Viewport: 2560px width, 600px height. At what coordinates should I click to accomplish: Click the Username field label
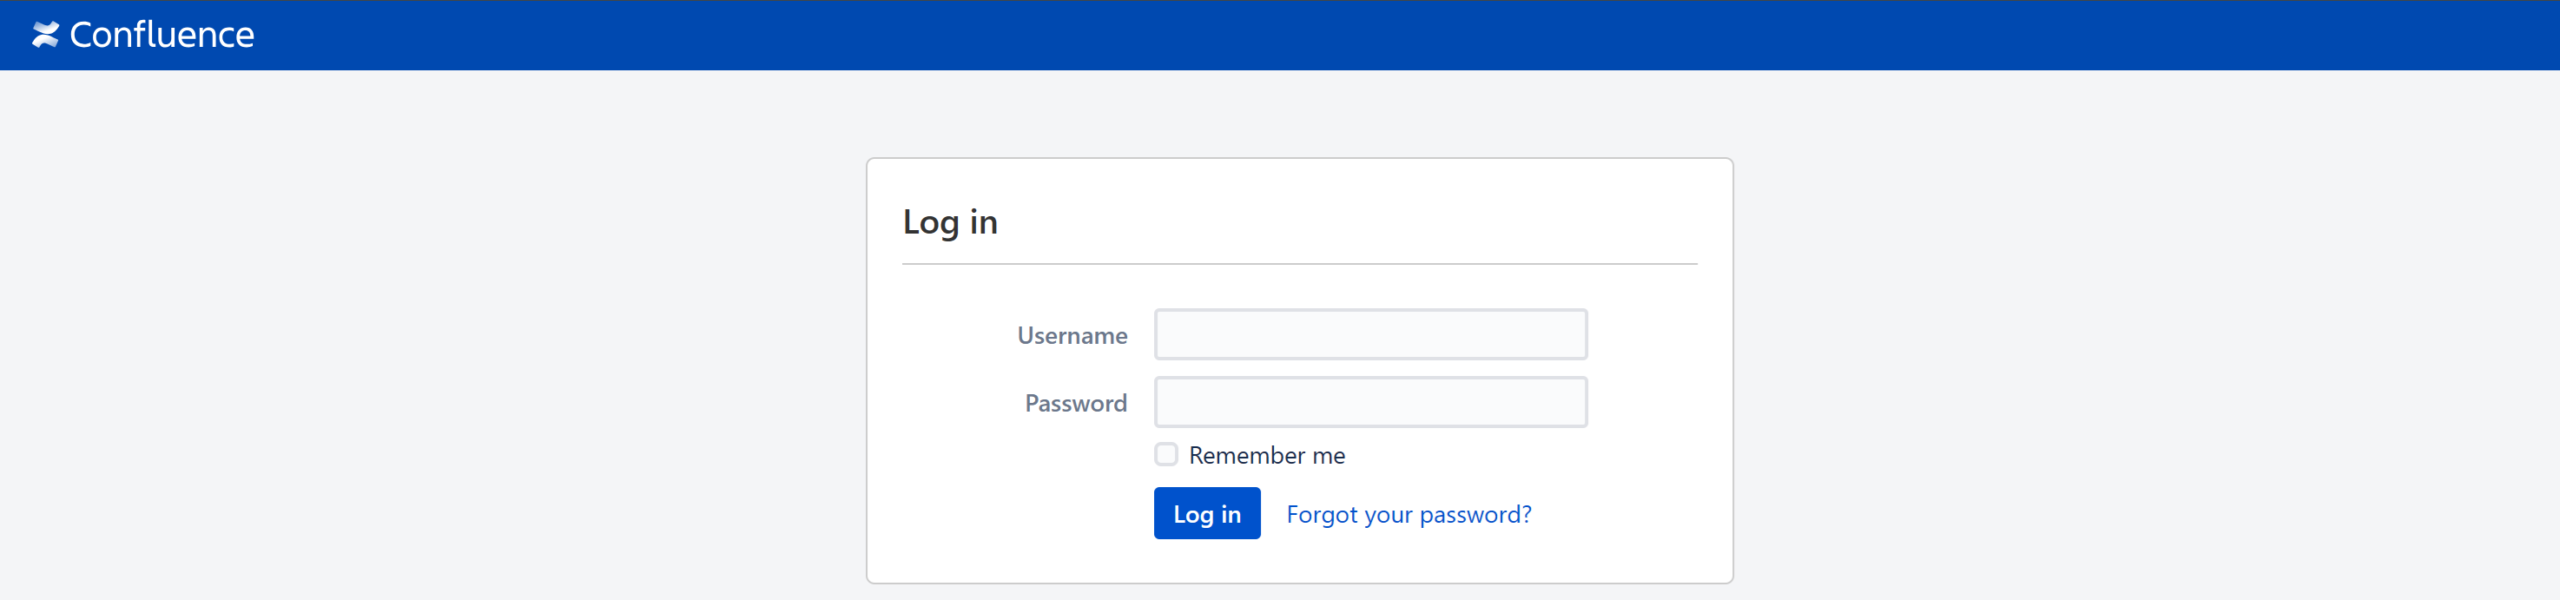tap(1072, 336)
